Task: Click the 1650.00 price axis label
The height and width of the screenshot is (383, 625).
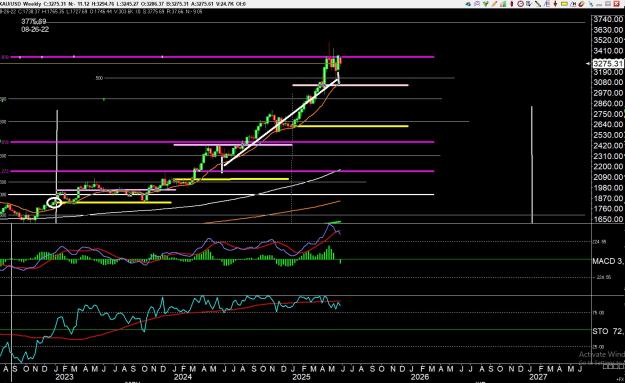Action: pyautogui.click(x=608, y=219)
